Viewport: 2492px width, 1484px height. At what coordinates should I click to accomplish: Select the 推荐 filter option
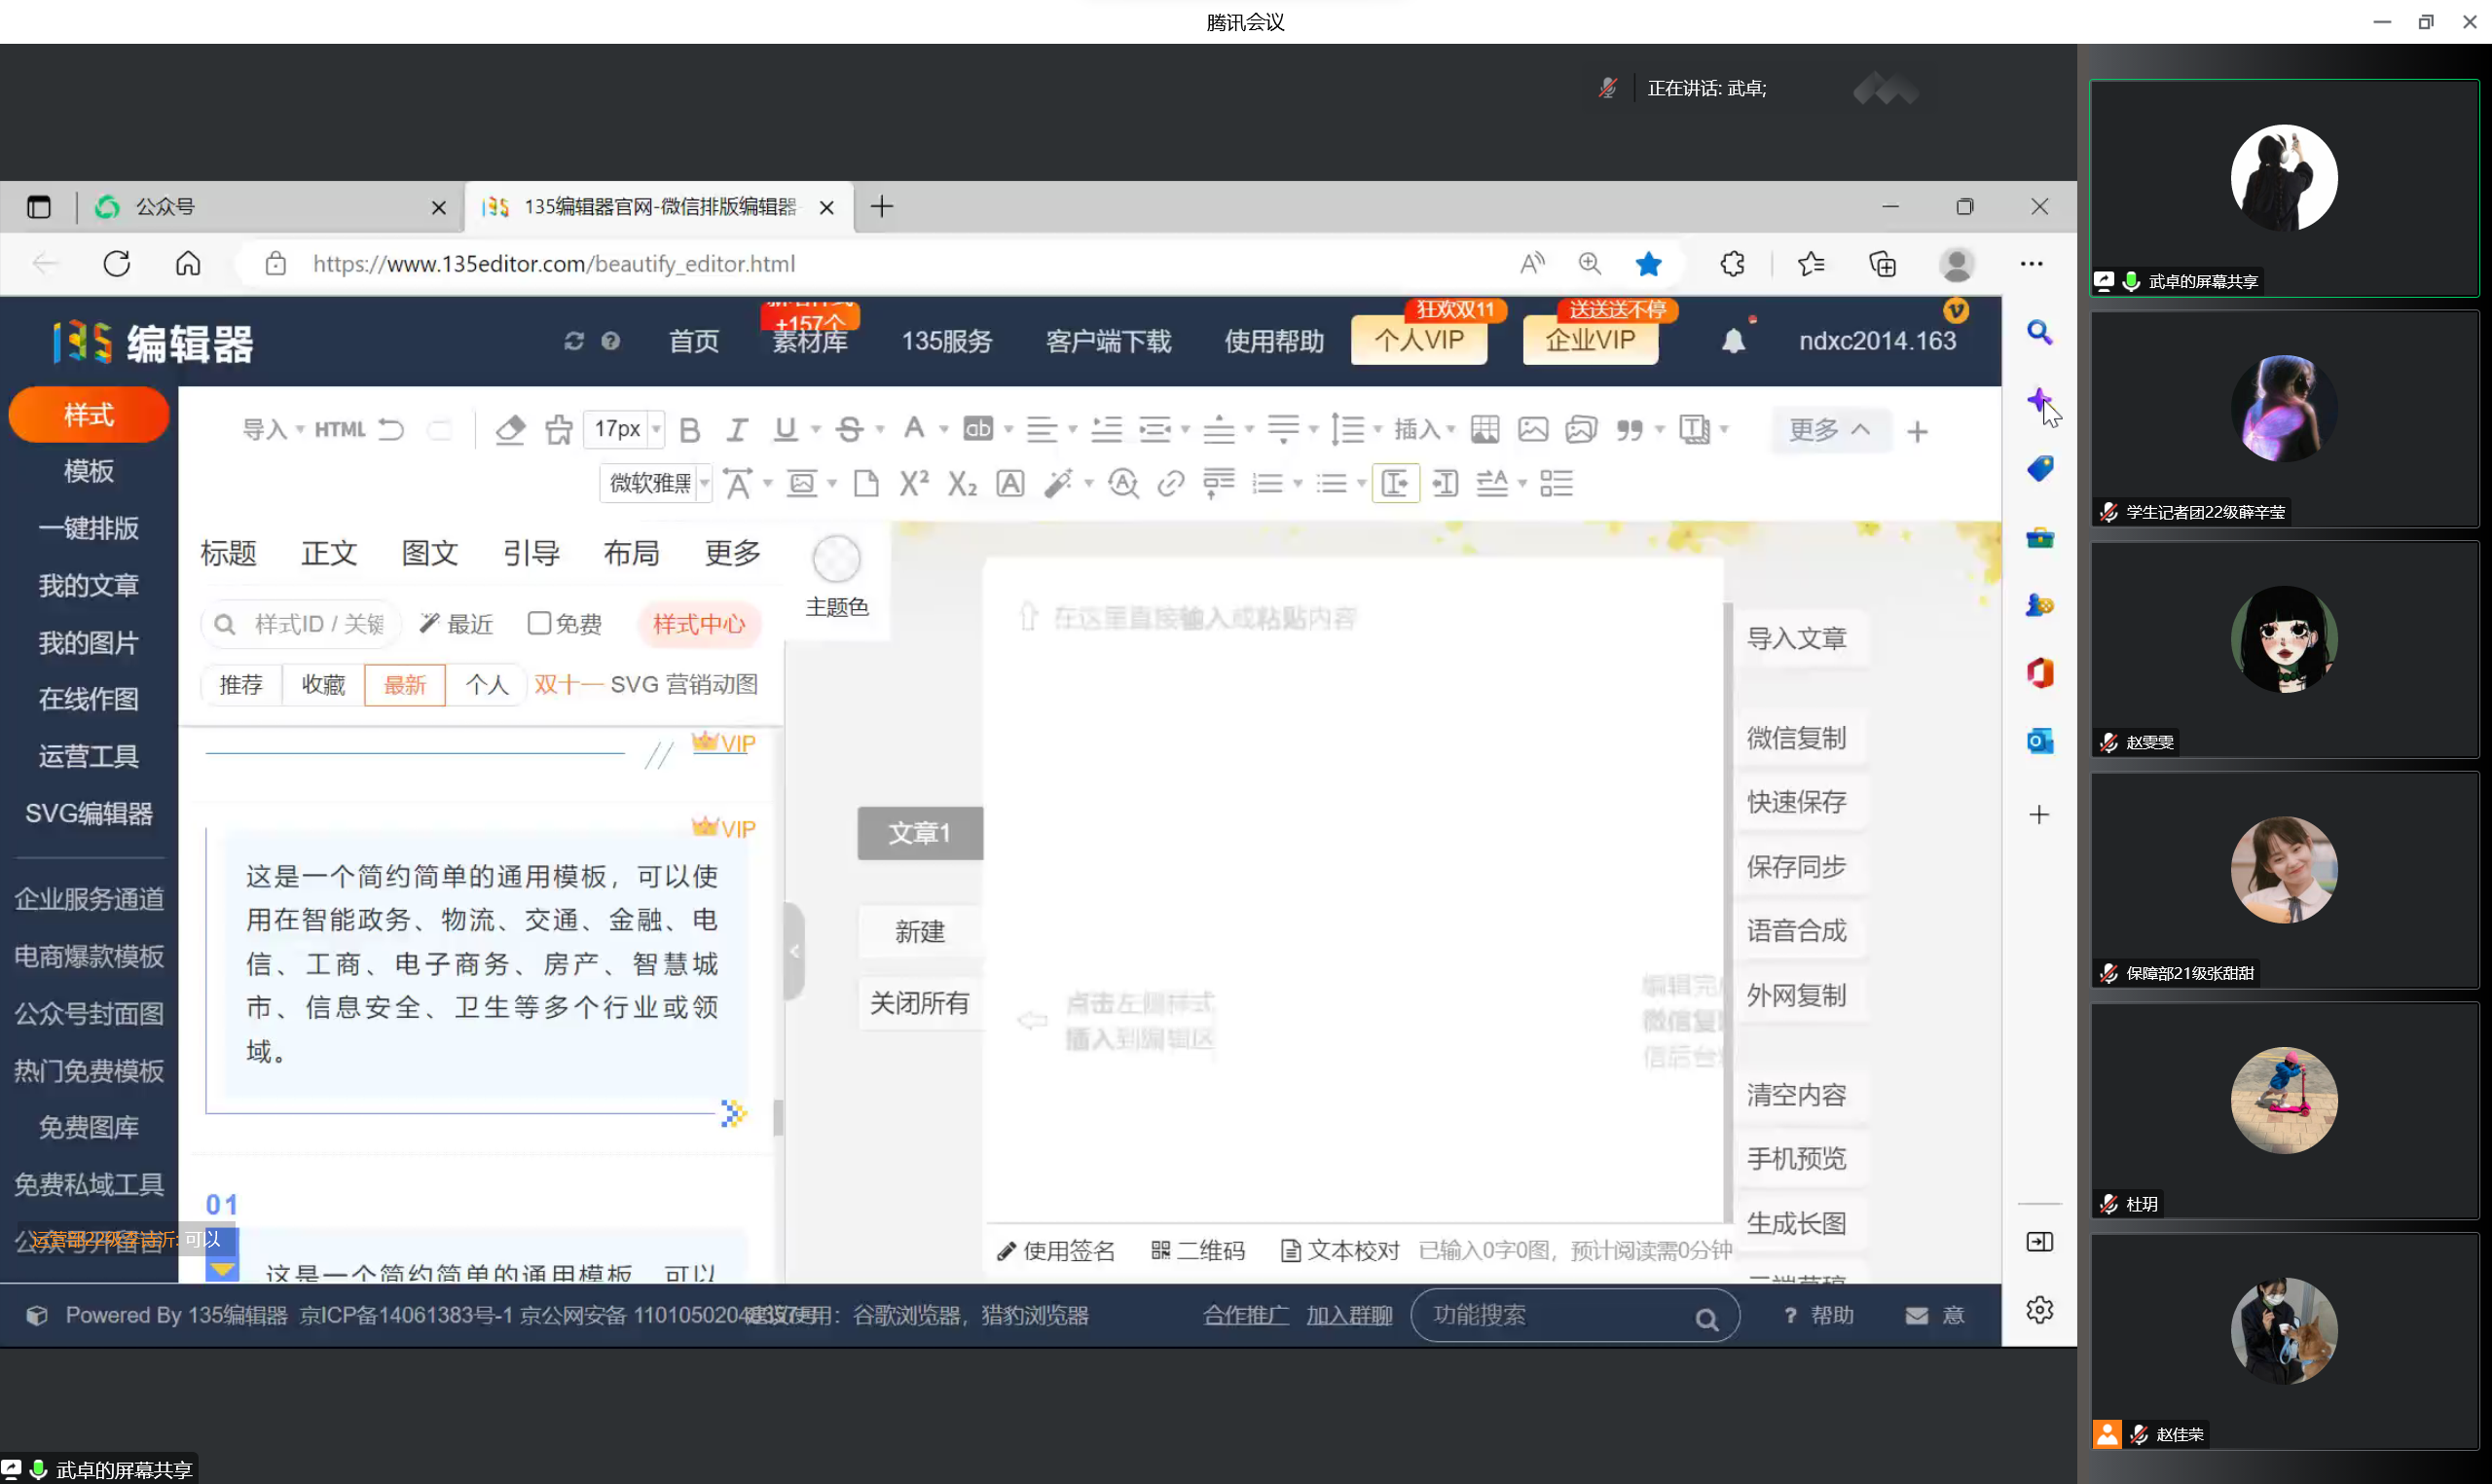point(241,685)
